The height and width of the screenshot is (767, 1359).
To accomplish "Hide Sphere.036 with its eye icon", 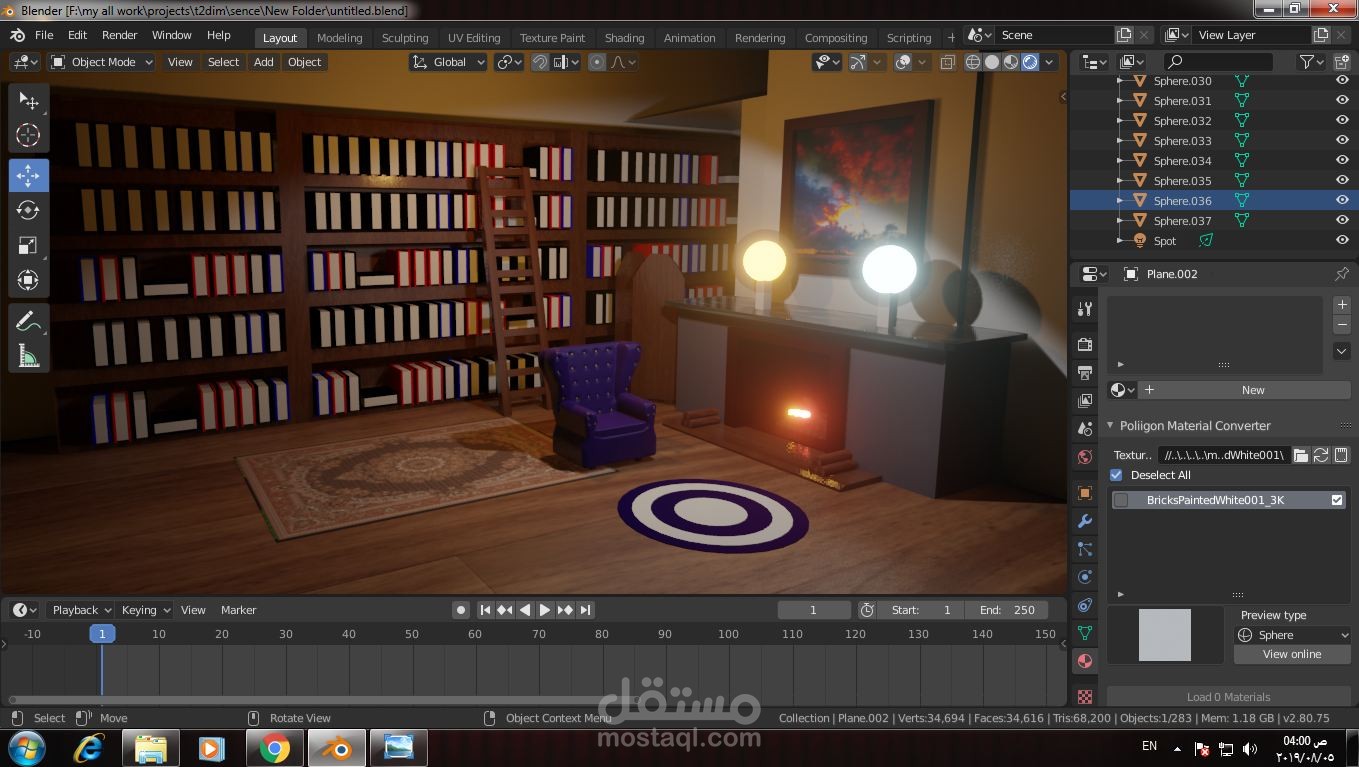I will coord(1342,201).
